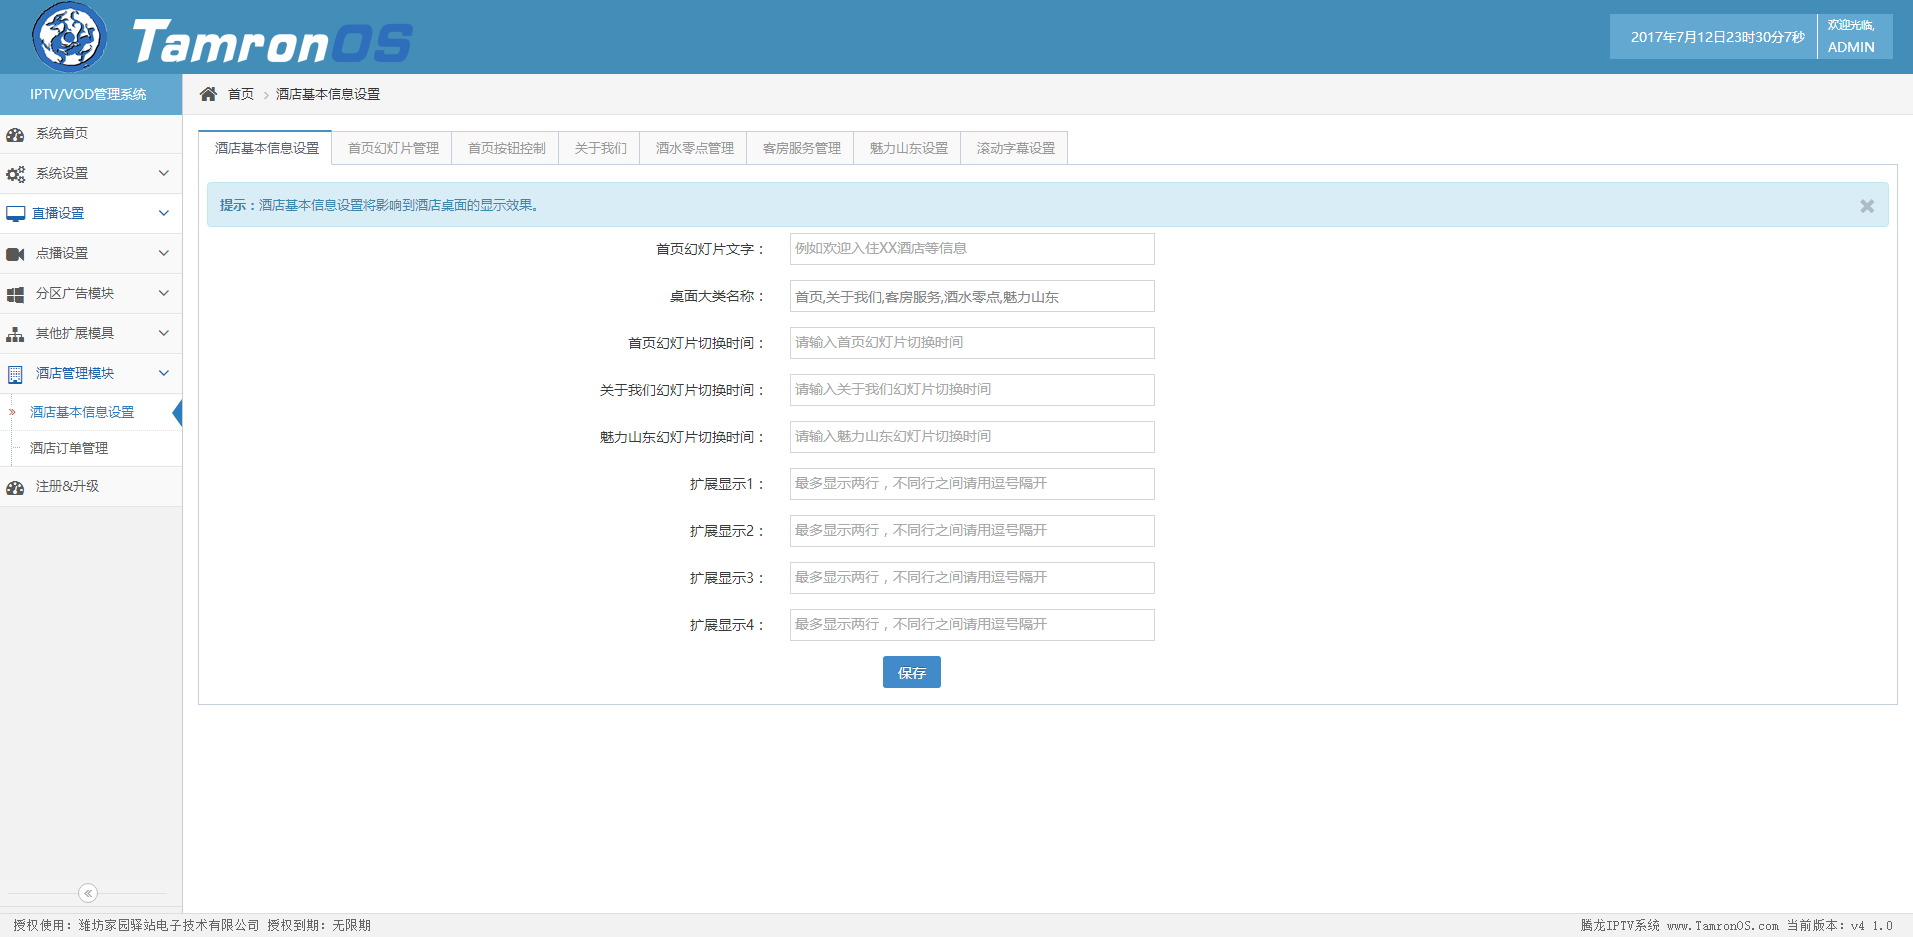Click the home icon in breadcrumb
Screen dimensions: 1913x937
pyautogui.click(x=208, y=94)
